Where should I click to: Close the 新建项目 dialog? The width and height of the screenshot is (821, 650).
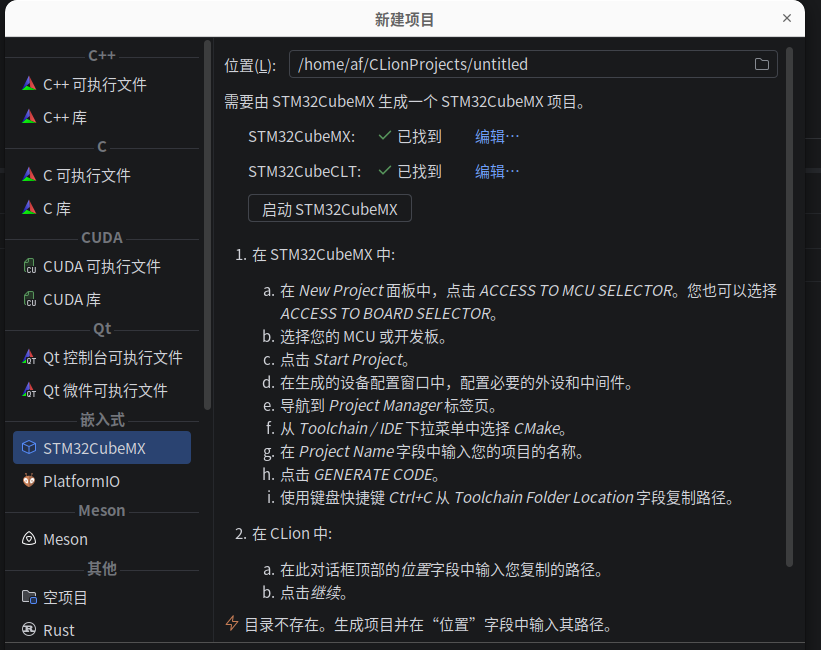[x=786, y=18]
